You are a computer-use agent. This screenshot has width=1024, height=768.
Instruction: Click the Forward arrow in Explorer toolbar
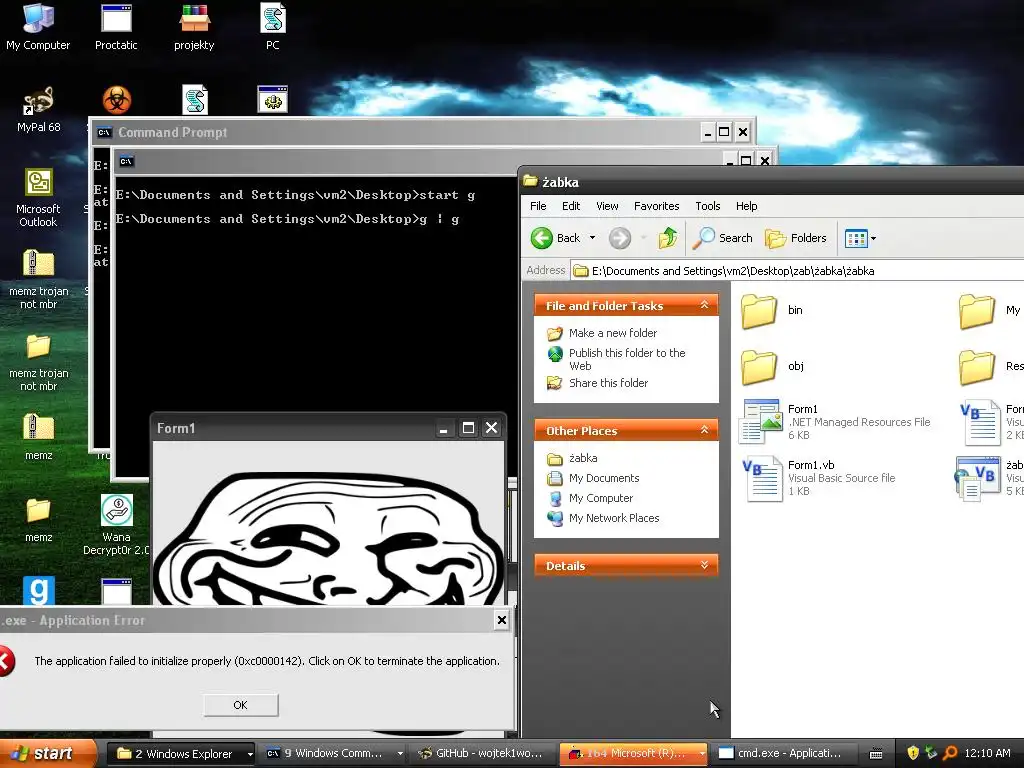tap(620, 238)
